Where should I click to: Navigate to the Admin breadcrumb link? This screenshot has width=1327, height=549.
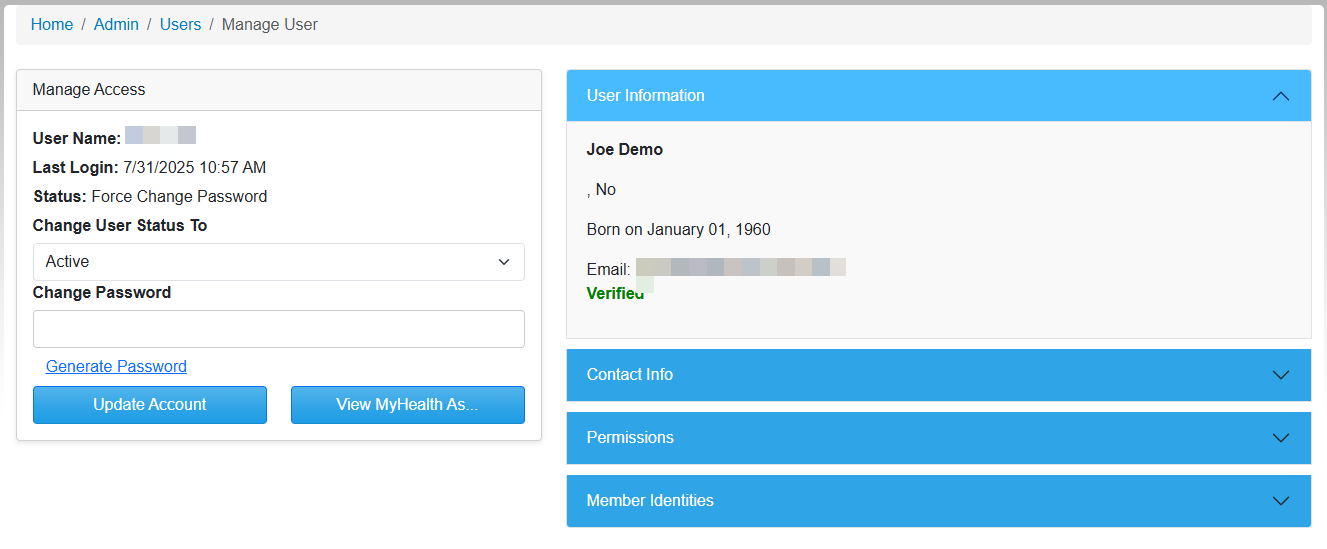pyautogui.click(x=116, y=25)
